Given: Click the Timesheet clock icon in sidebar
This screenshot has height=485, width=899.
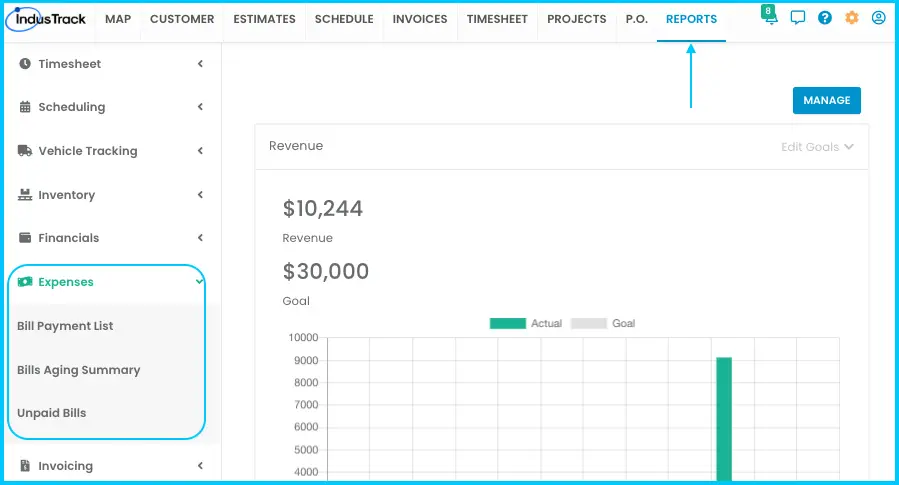Looking at the screenshot, I should [x=25, y=64].
